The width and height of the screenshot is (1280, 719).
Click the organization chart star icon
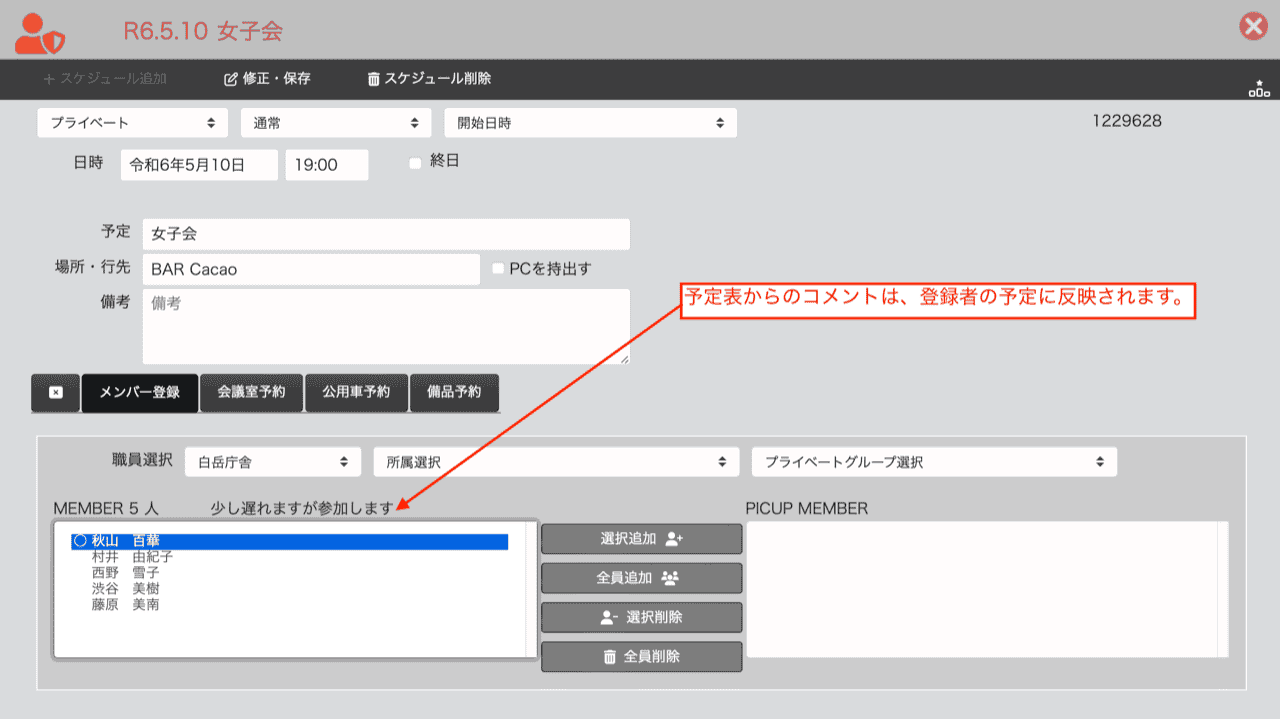coord(1258,88)
